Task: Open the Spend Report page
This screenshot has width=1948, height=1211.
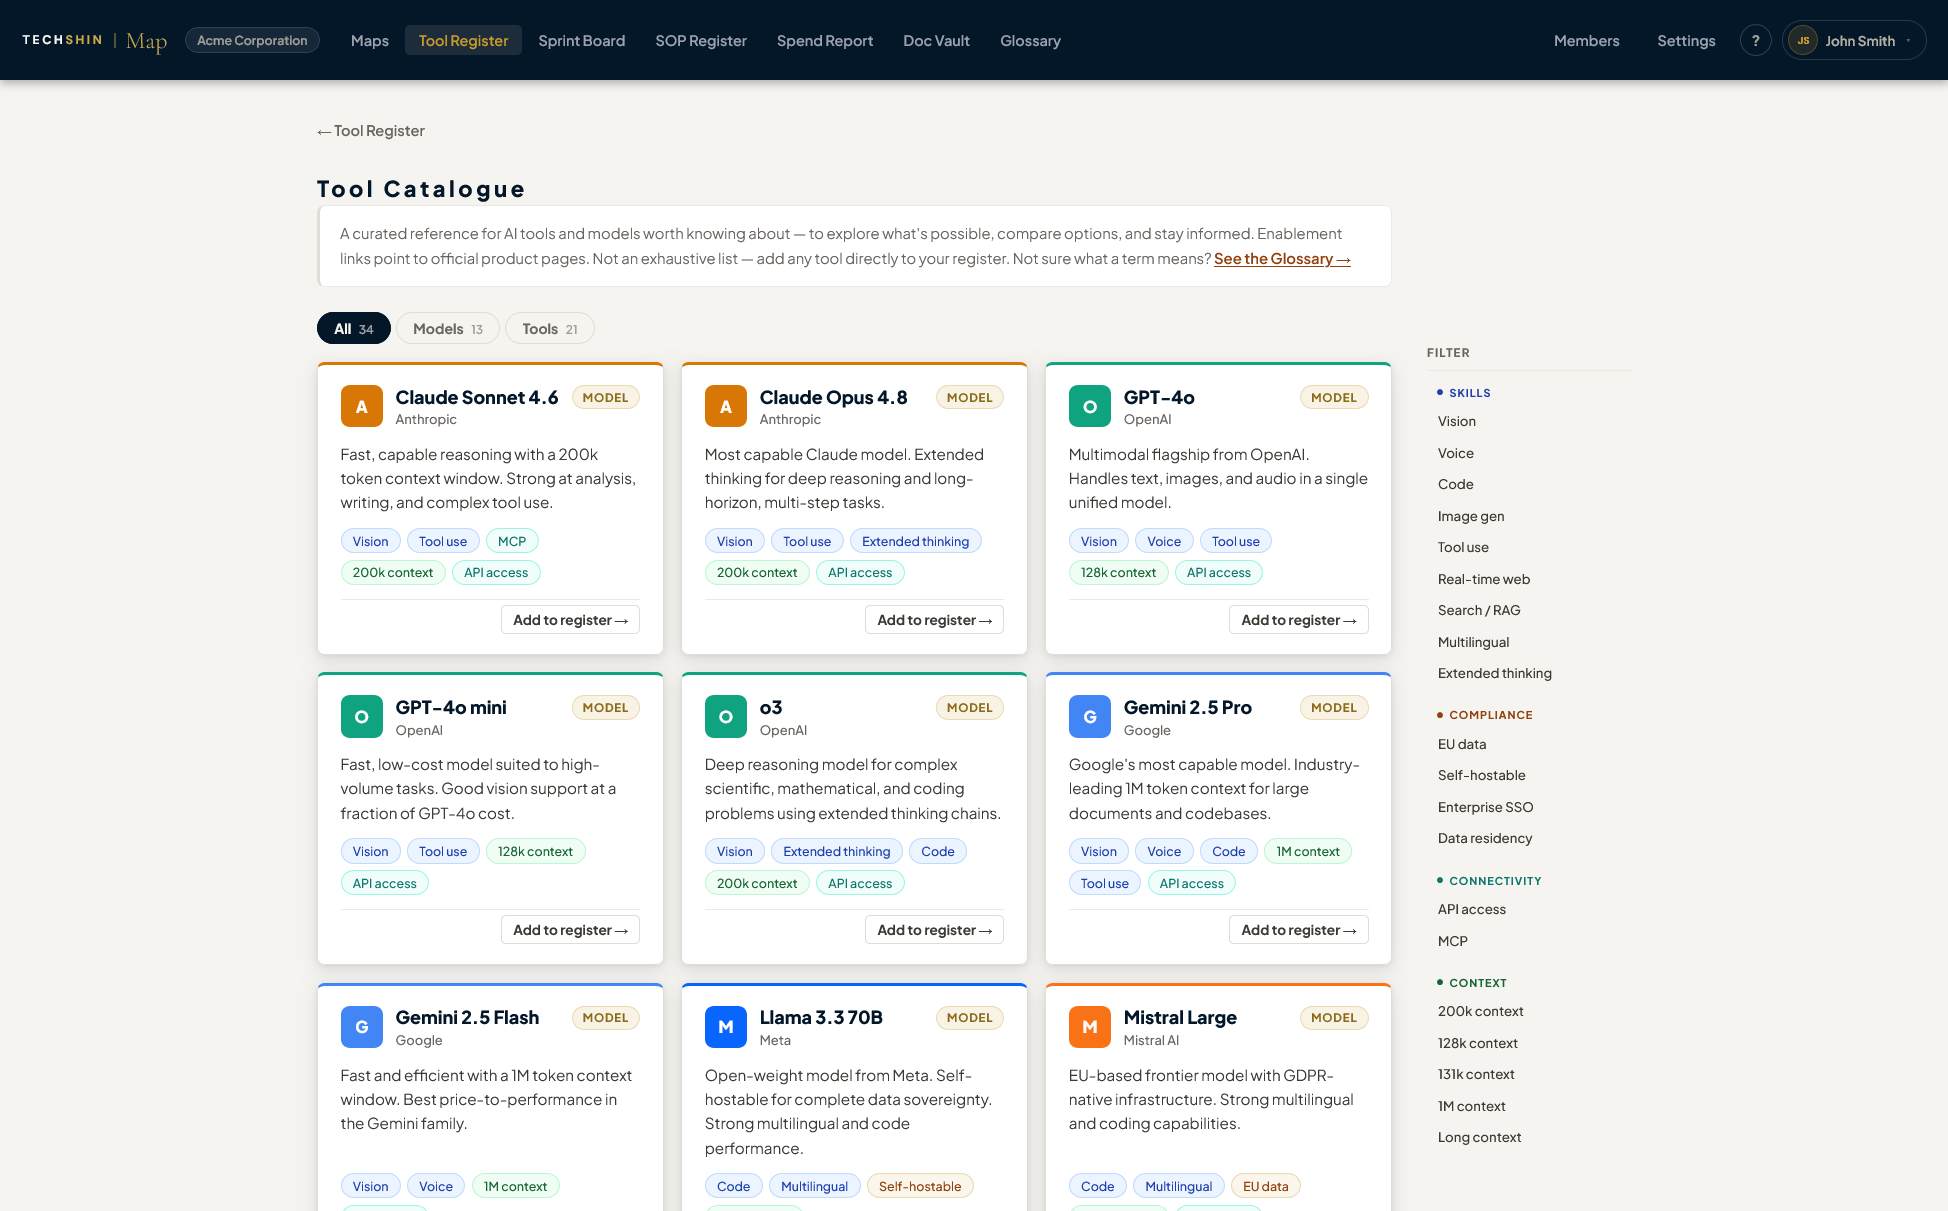Action: click(x=825, y=40)
